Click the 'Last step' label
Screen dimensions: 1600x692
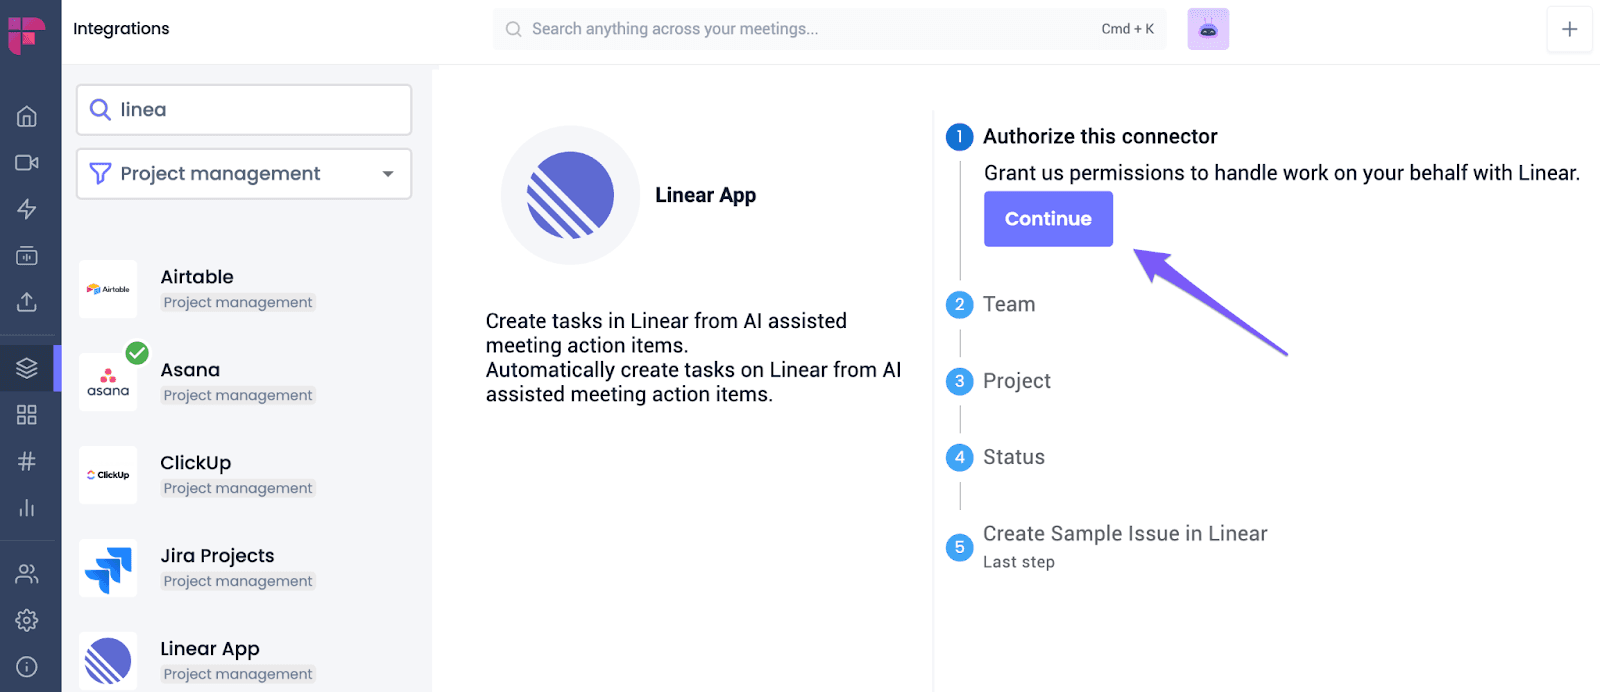[x=1019, y=562]
